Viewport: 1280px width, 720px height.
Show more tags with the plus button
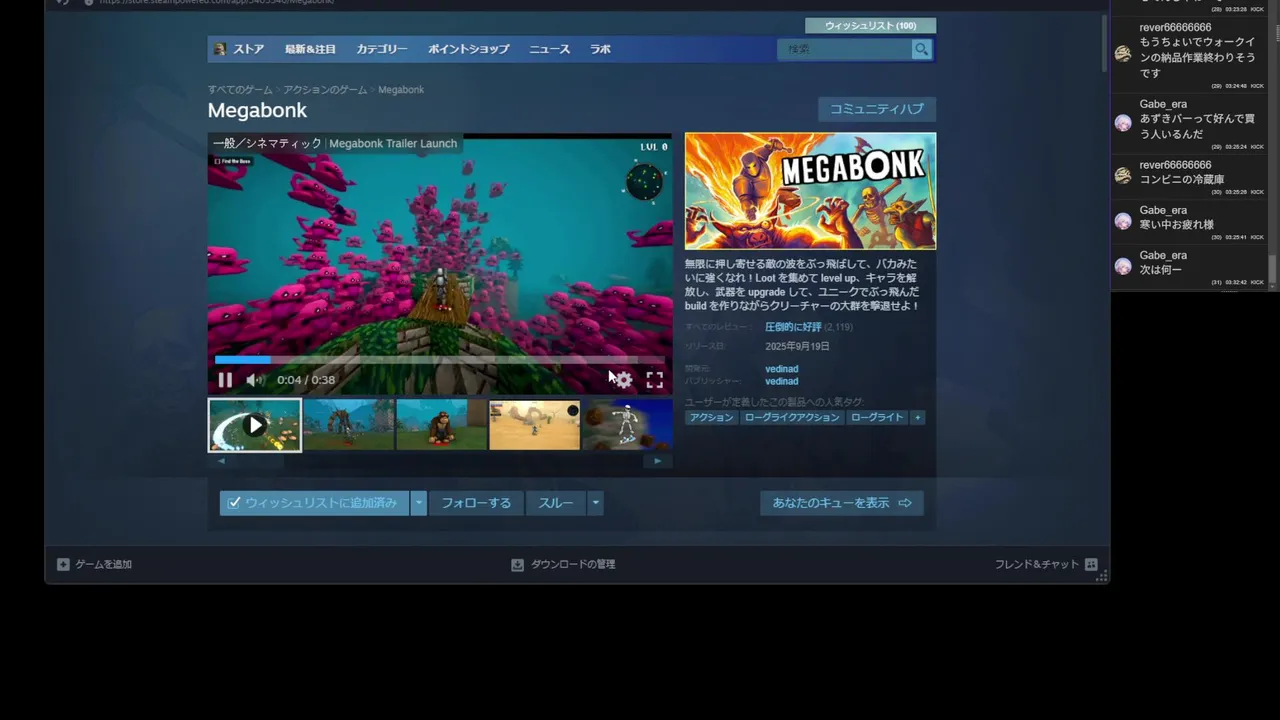point(917,417)
